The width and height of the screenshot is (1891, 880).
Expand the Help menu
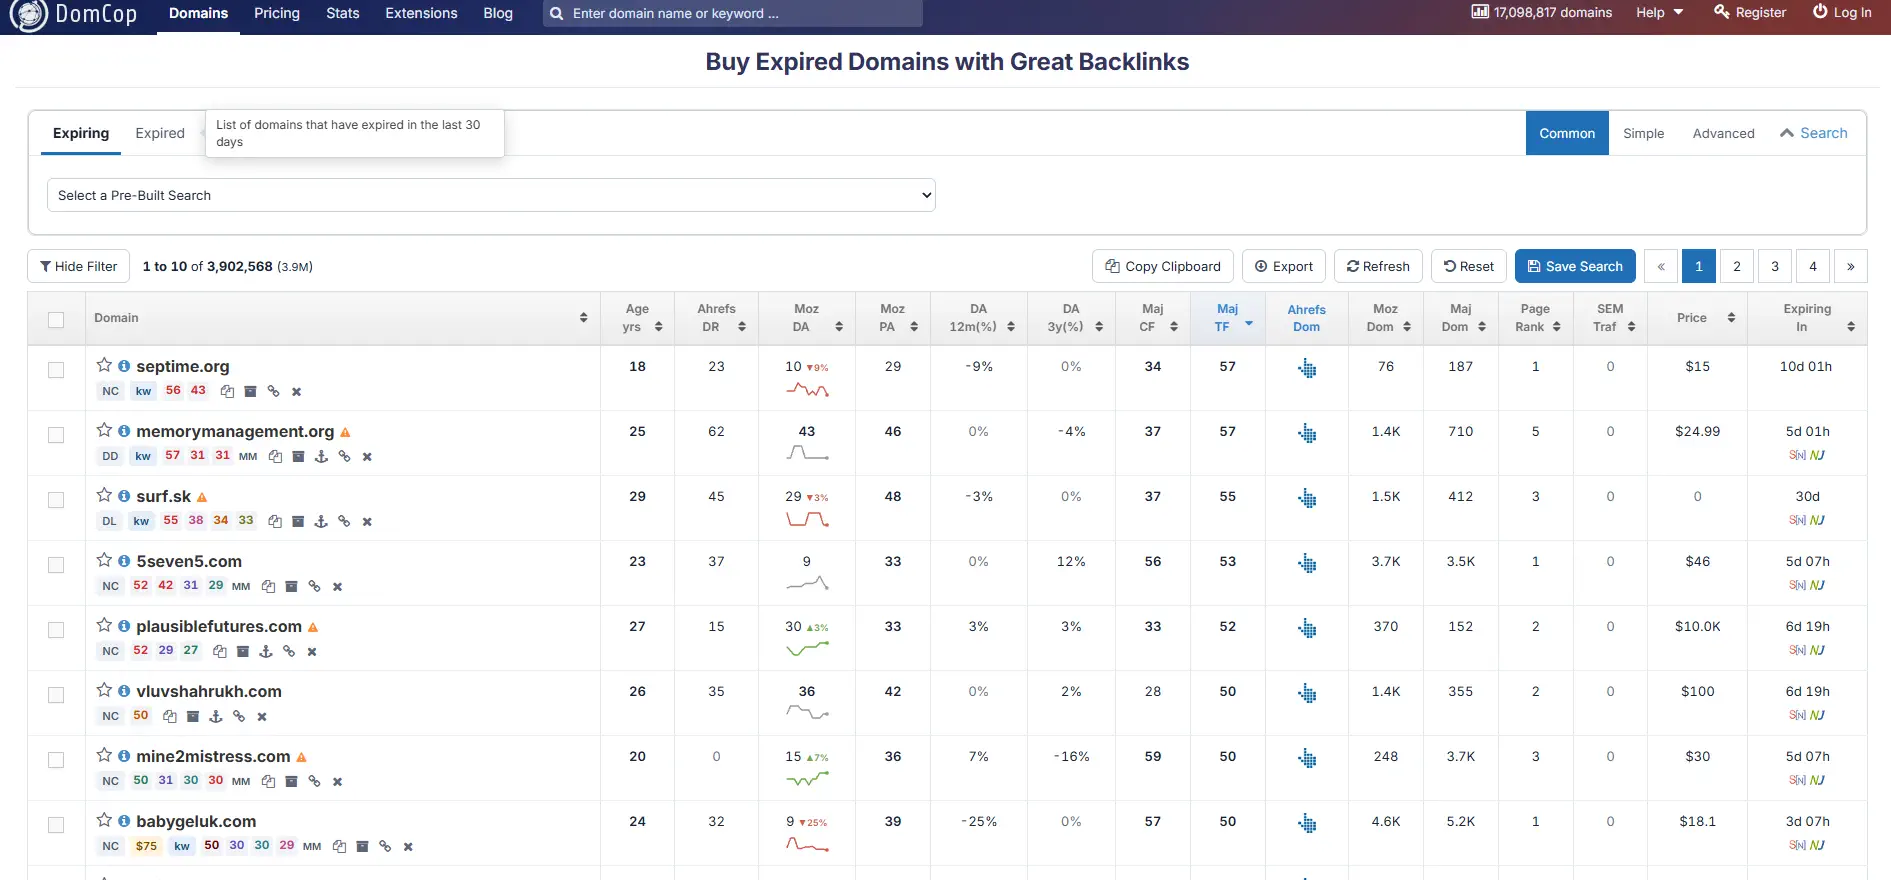click(x=1660, y=12)
